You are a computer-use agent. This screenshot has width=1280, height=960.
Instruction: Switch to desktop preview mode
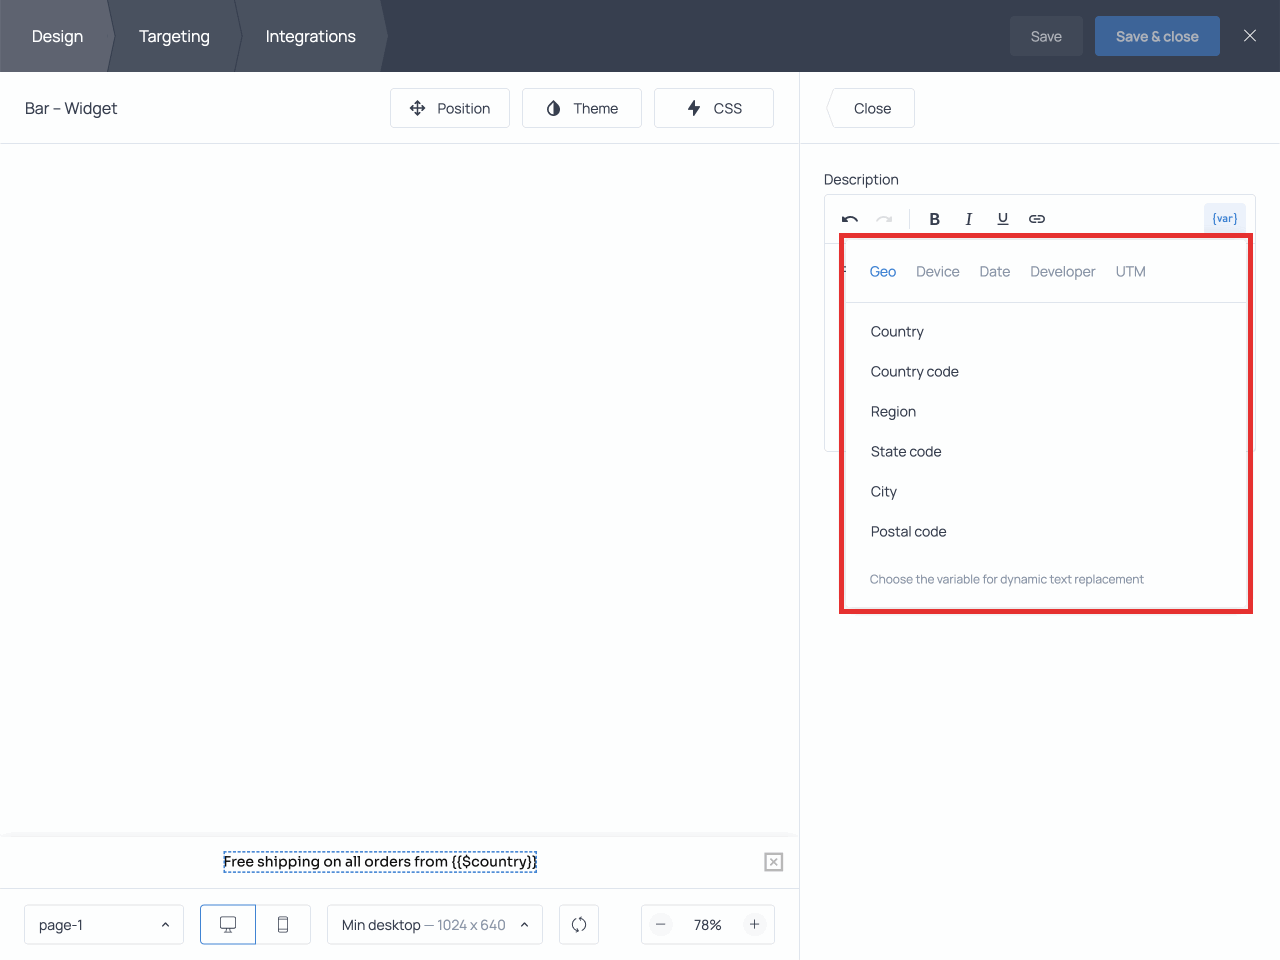228,925
